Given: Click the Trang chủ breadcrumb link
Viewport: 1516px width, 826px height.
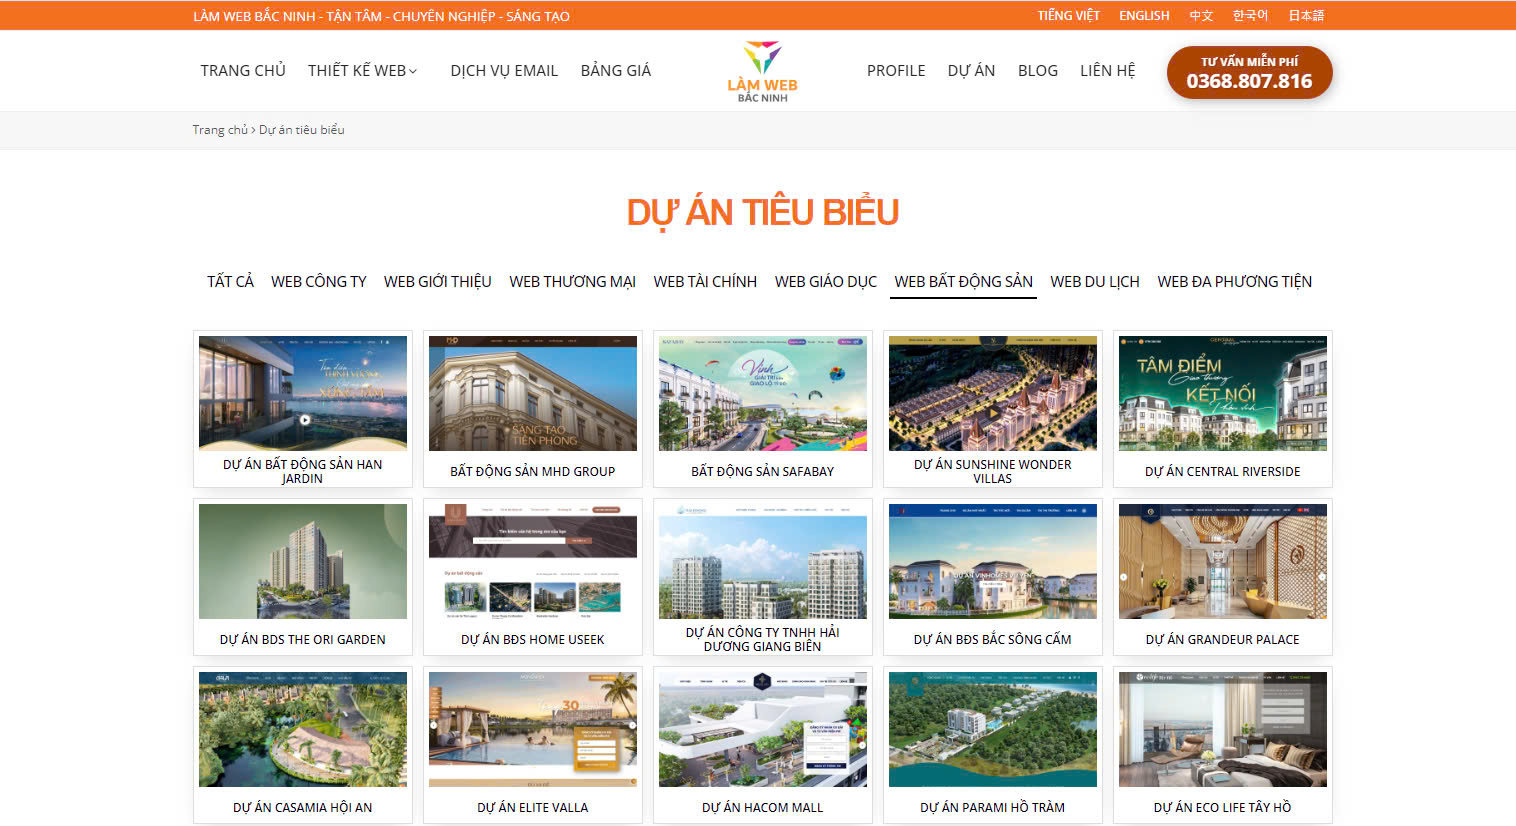Looking at the screenshot, I should [x=220, y=130].
